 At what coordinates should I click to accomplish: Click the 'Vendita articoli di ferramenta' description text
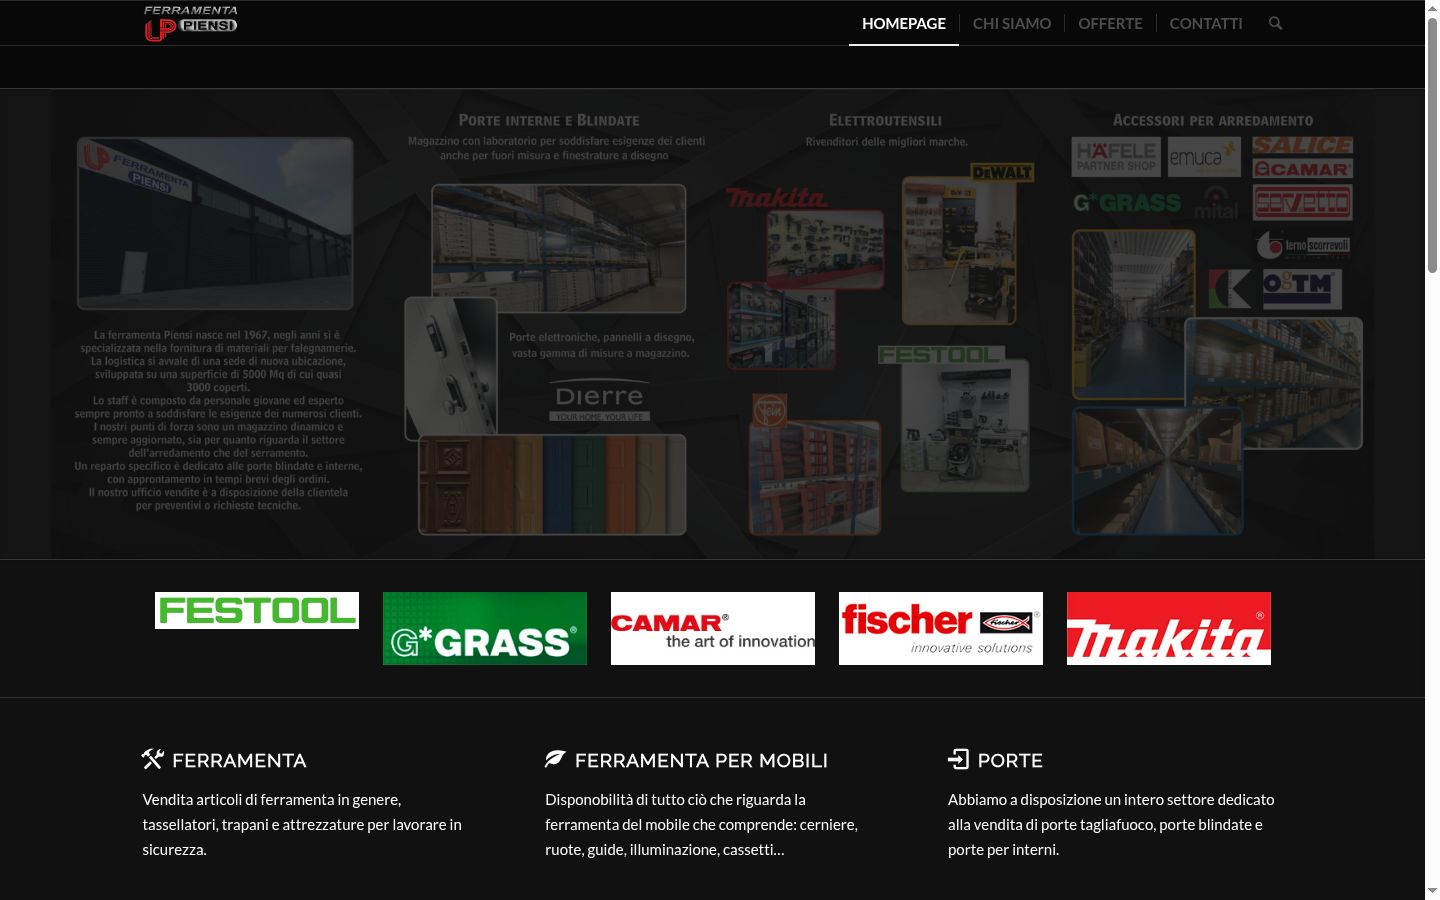[x=302, y=824]
